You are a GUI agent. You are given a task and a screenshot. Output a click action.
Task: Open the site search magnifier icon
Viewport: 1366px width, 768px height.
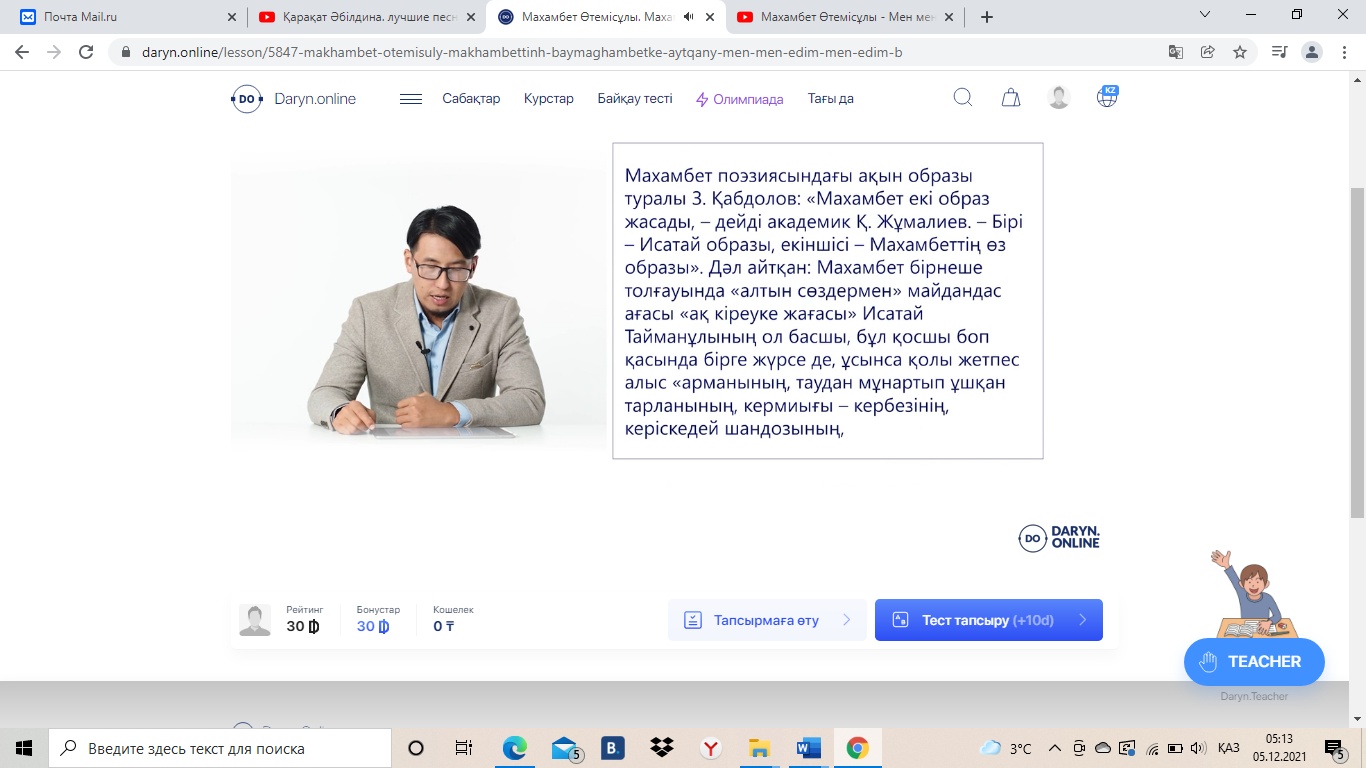pyautogui.click(x=963, y=97)
